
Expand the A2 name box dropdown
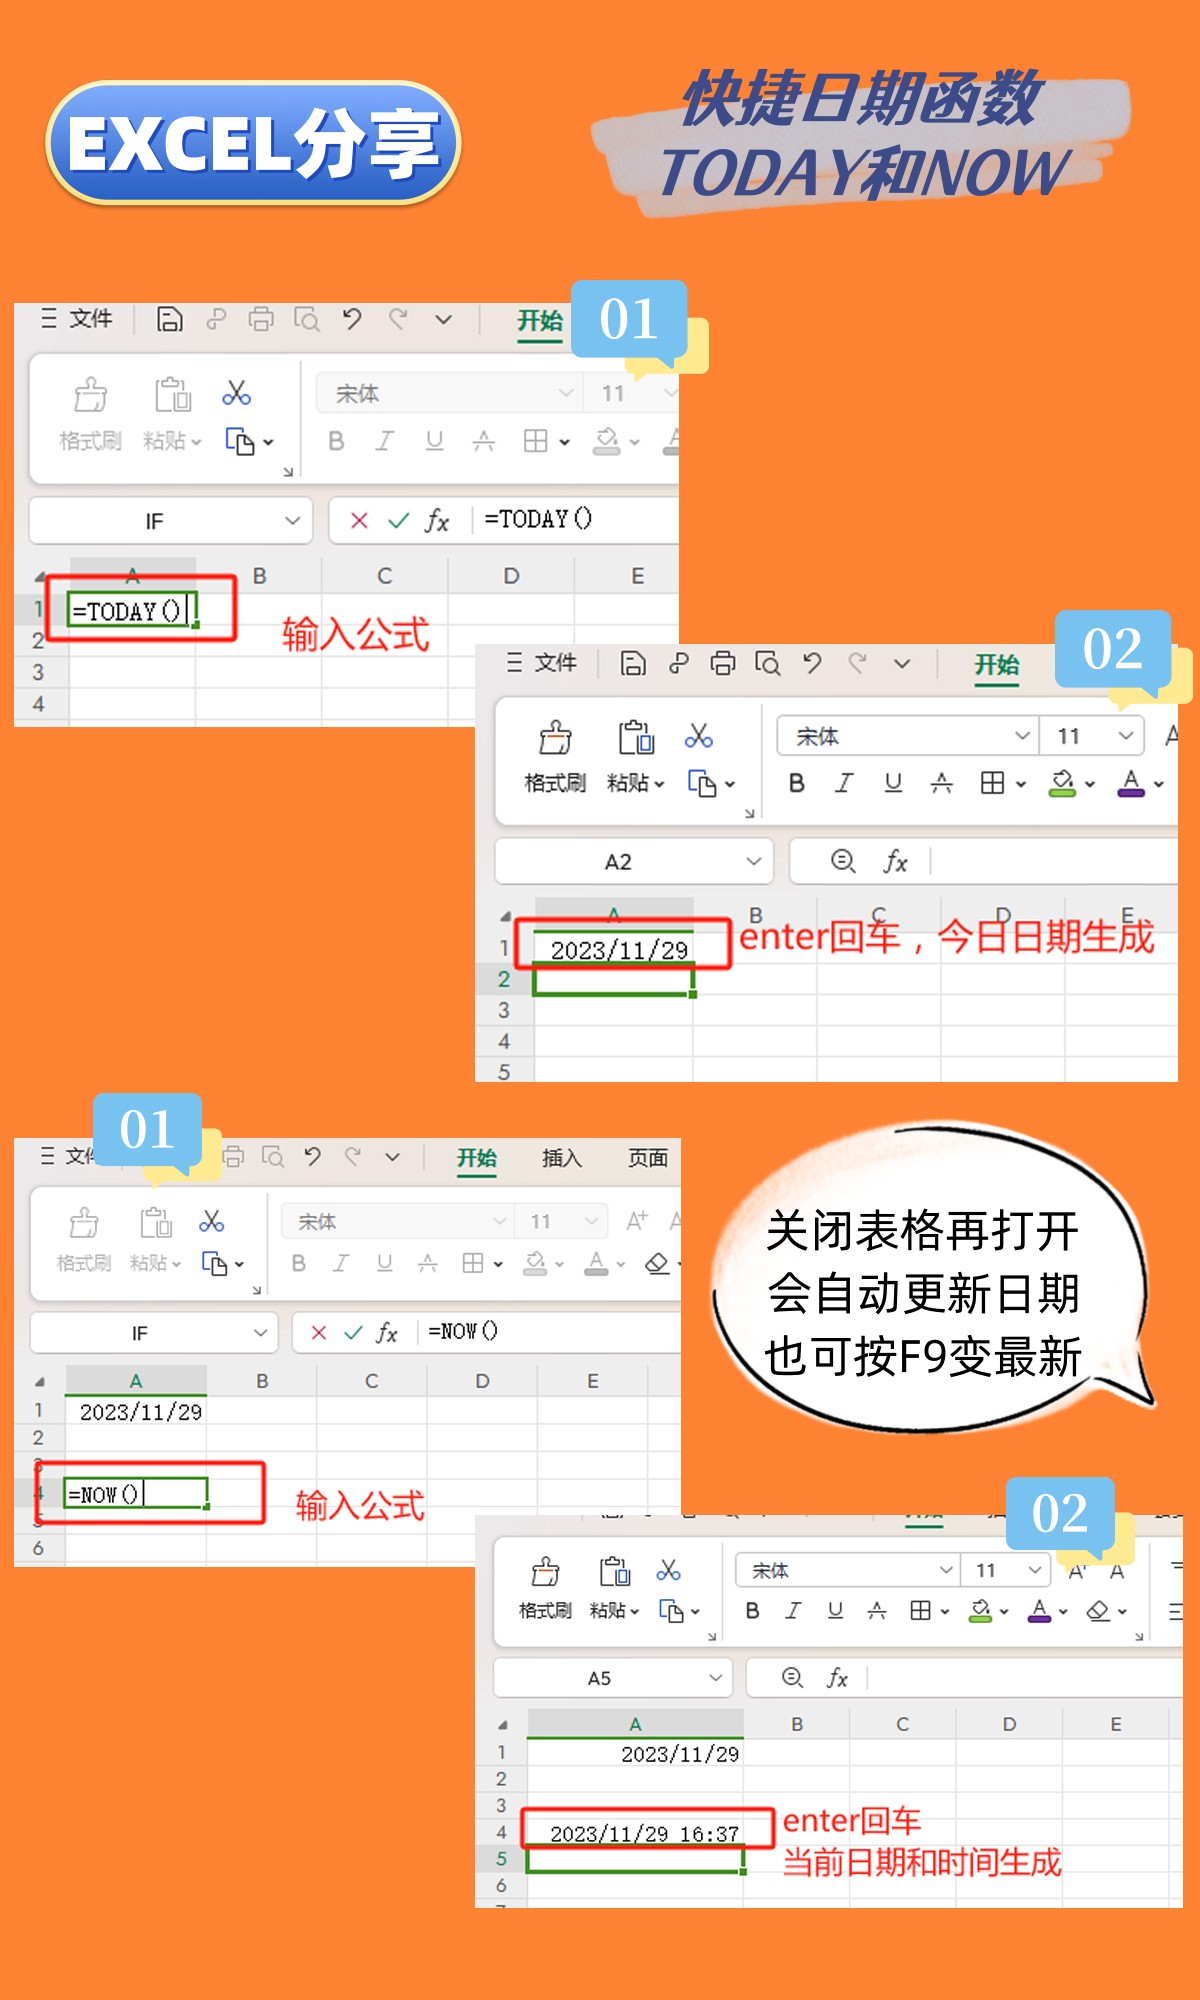coord(754,861)
